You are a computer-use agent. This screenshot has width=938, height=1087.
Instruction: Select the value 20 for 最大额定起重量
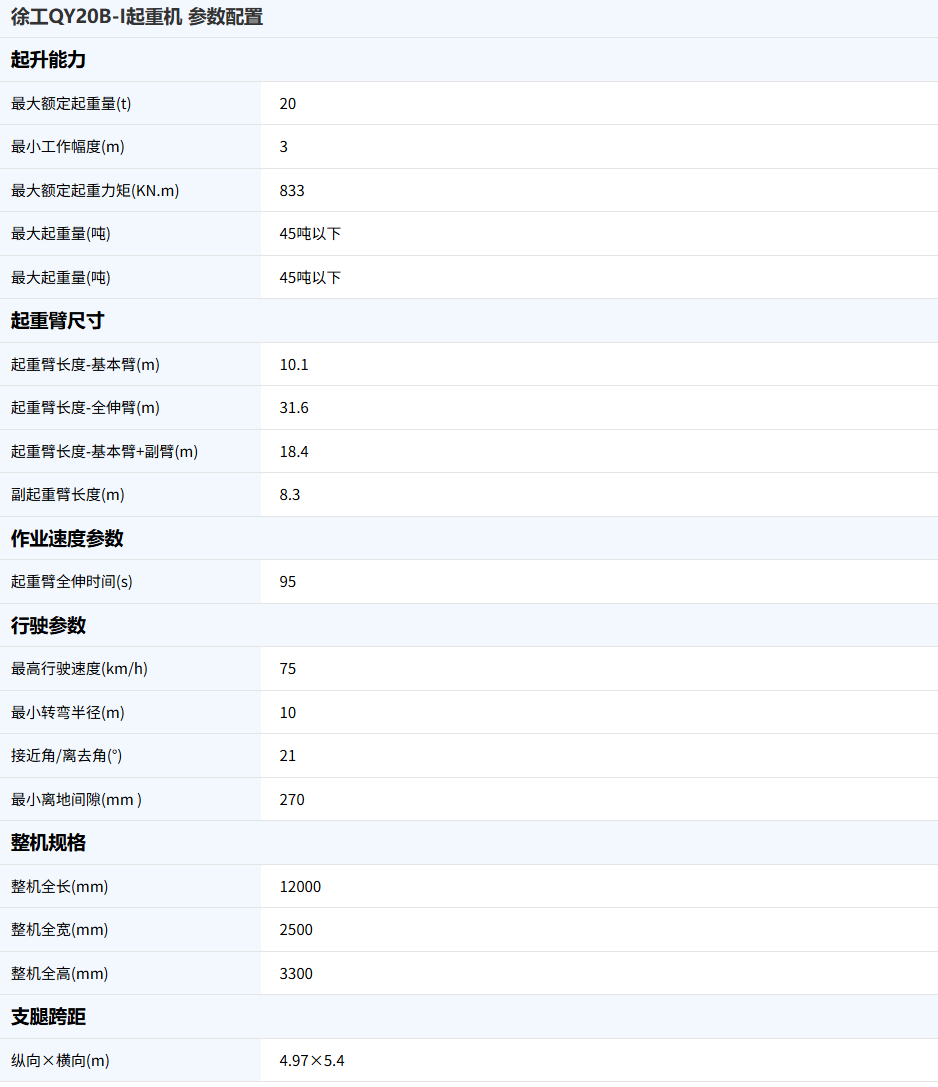[288, 103]
